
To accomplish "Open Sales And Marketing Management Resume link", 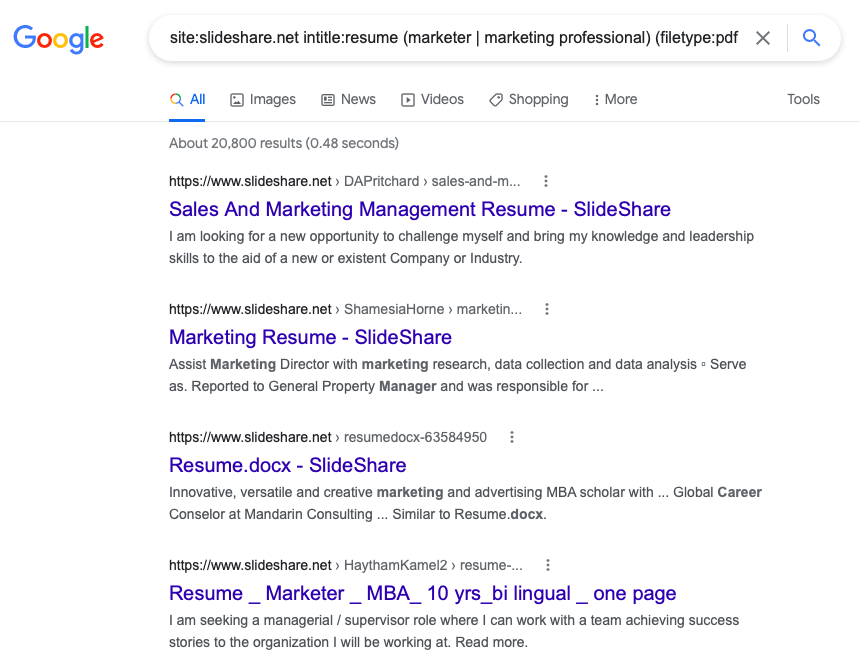I will click(419, 209).
